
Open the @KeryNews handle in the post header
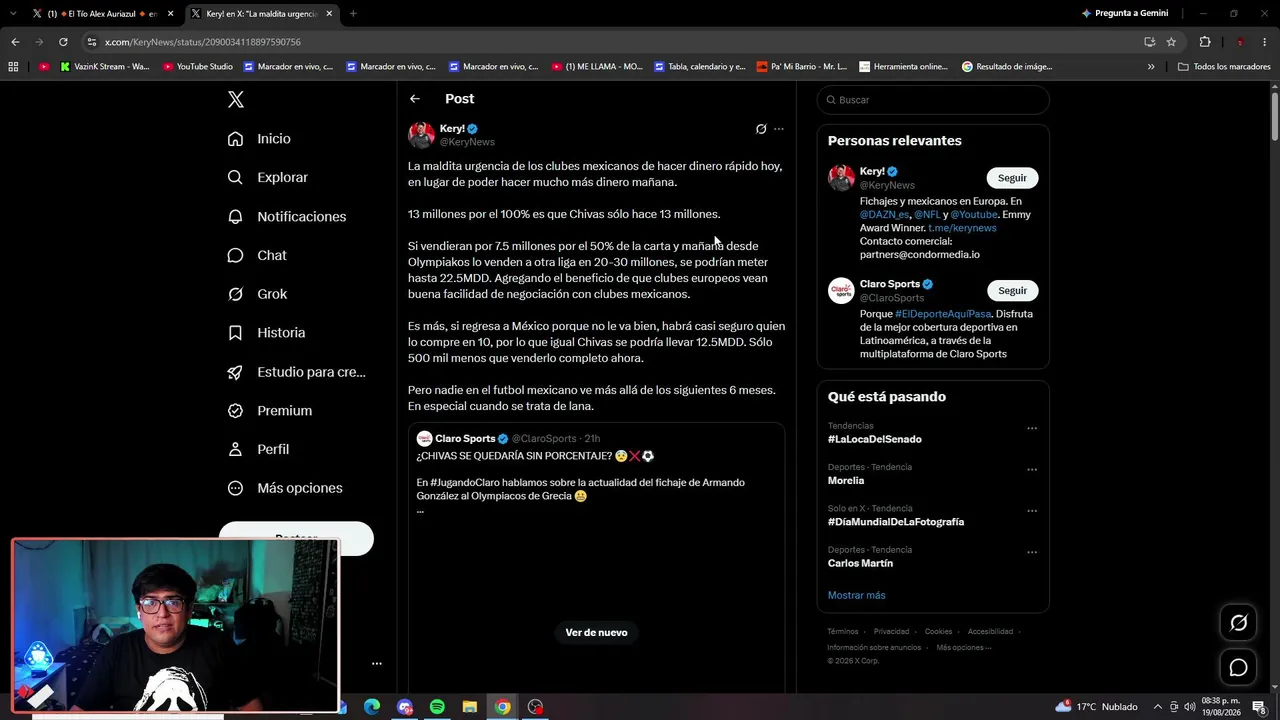click(467, 142)
